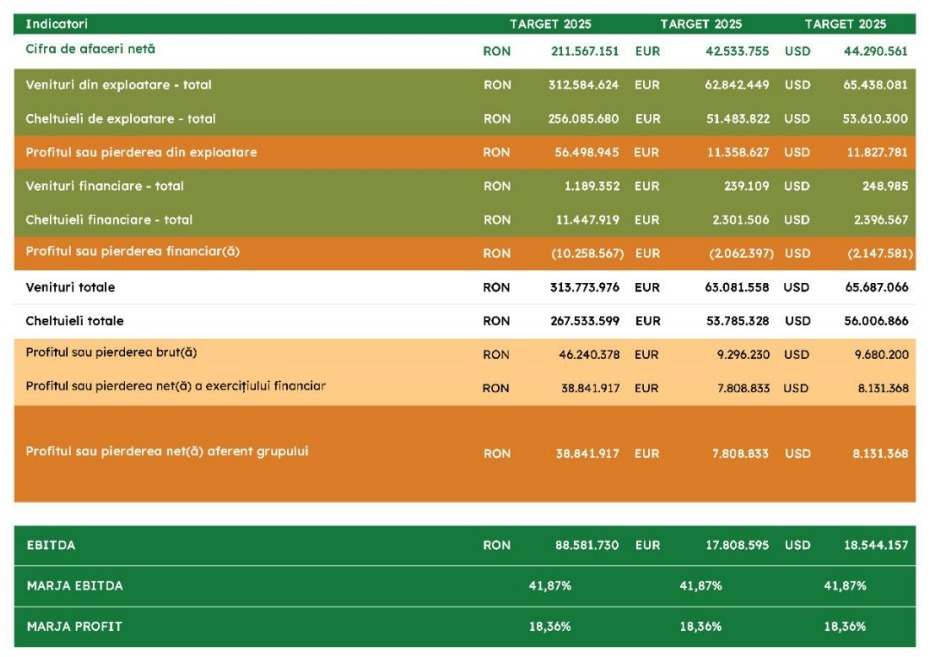Select the MARJA PROFIT row label
This screenshot has height=657, width=936.
point(75,627)
